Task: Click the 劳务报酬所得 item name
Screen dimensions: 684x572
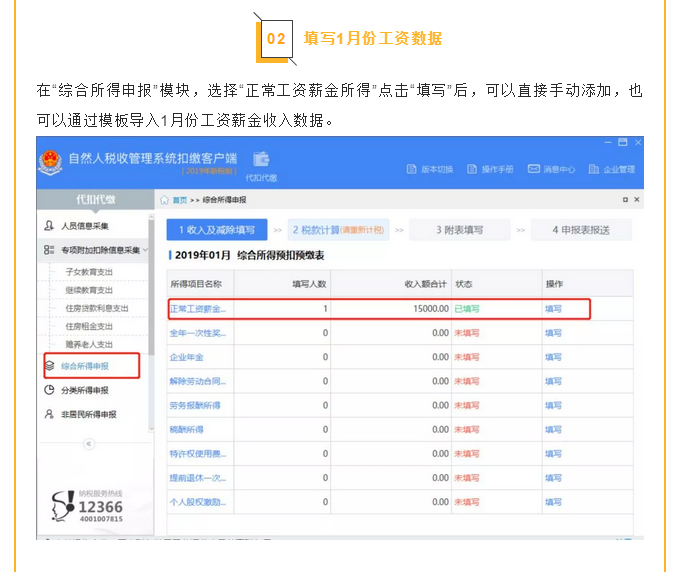Action: [x=196, y=406]
